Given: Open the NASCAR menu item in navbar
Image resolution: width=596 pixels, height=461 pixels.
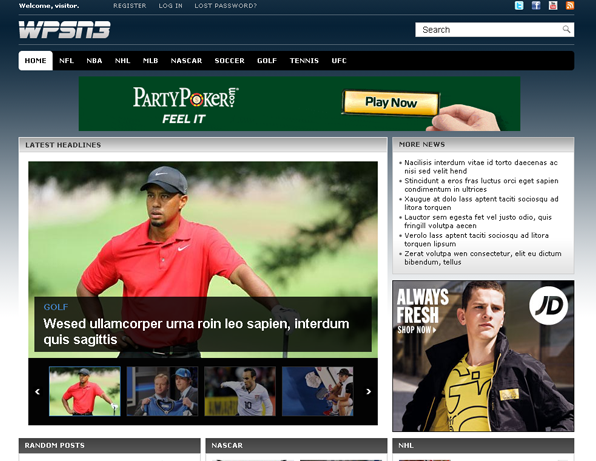Looking at the screenshot, I should tap(186, 60).
